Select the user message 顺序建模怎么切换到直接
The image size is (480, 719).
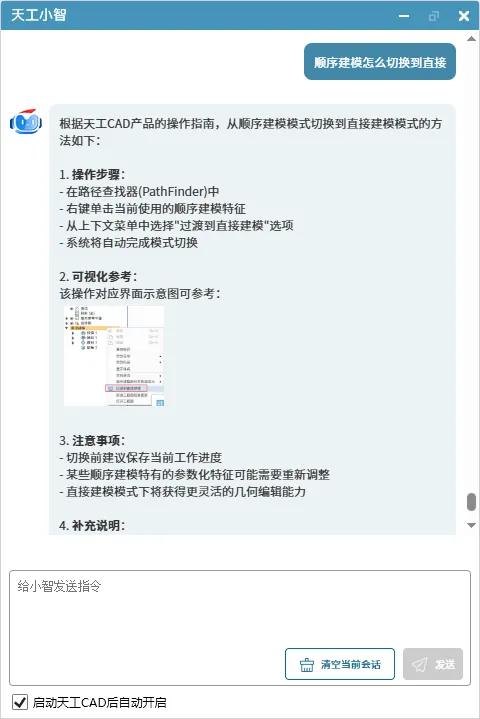point(380,62)
